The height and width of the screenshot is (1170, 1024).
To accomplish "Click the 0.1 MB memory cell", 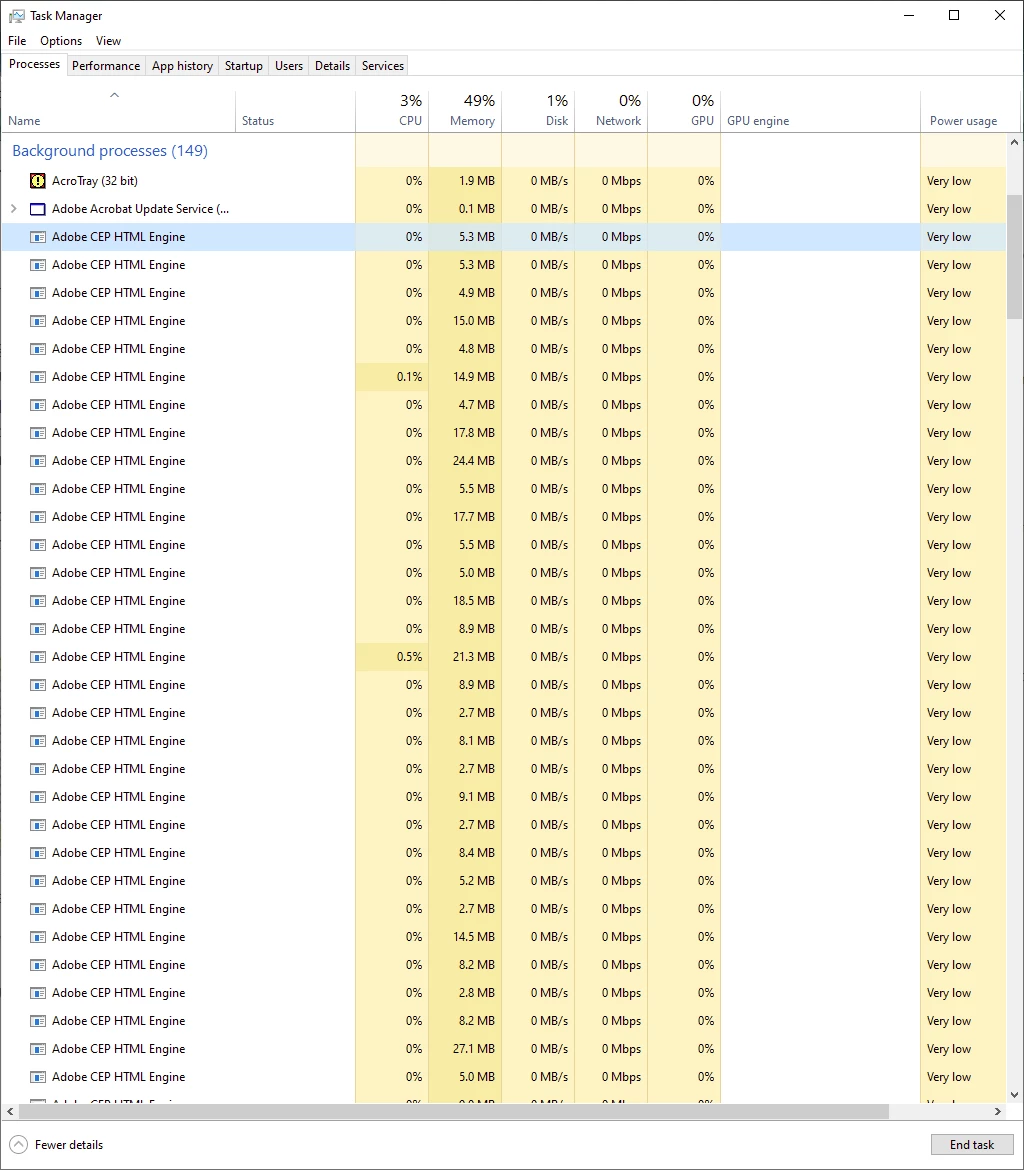I will [x=465, y=209].
